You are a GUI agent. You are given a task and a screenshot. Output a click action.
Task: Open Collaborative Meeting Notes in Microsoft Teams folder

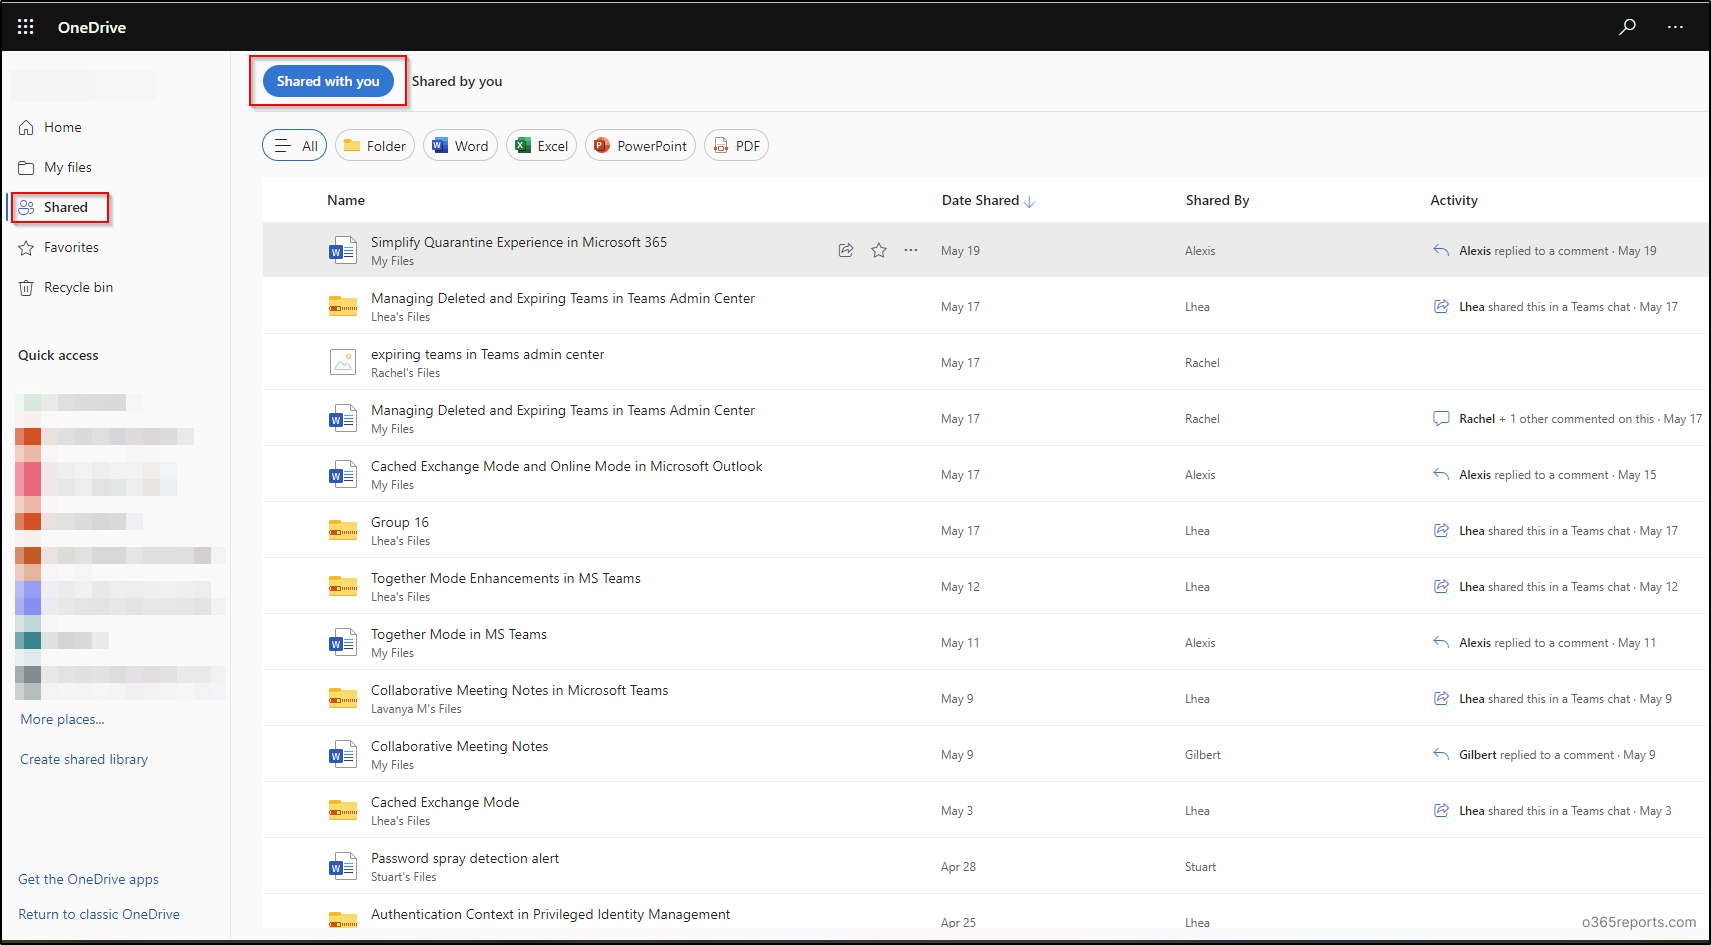[x=519, y=690]
